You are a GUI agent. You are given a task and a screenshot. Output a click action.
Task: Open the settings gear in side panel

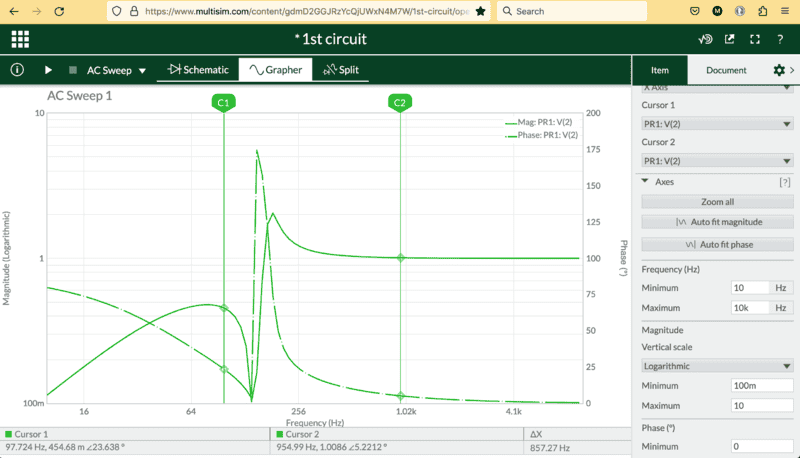(x=779, y=70)
